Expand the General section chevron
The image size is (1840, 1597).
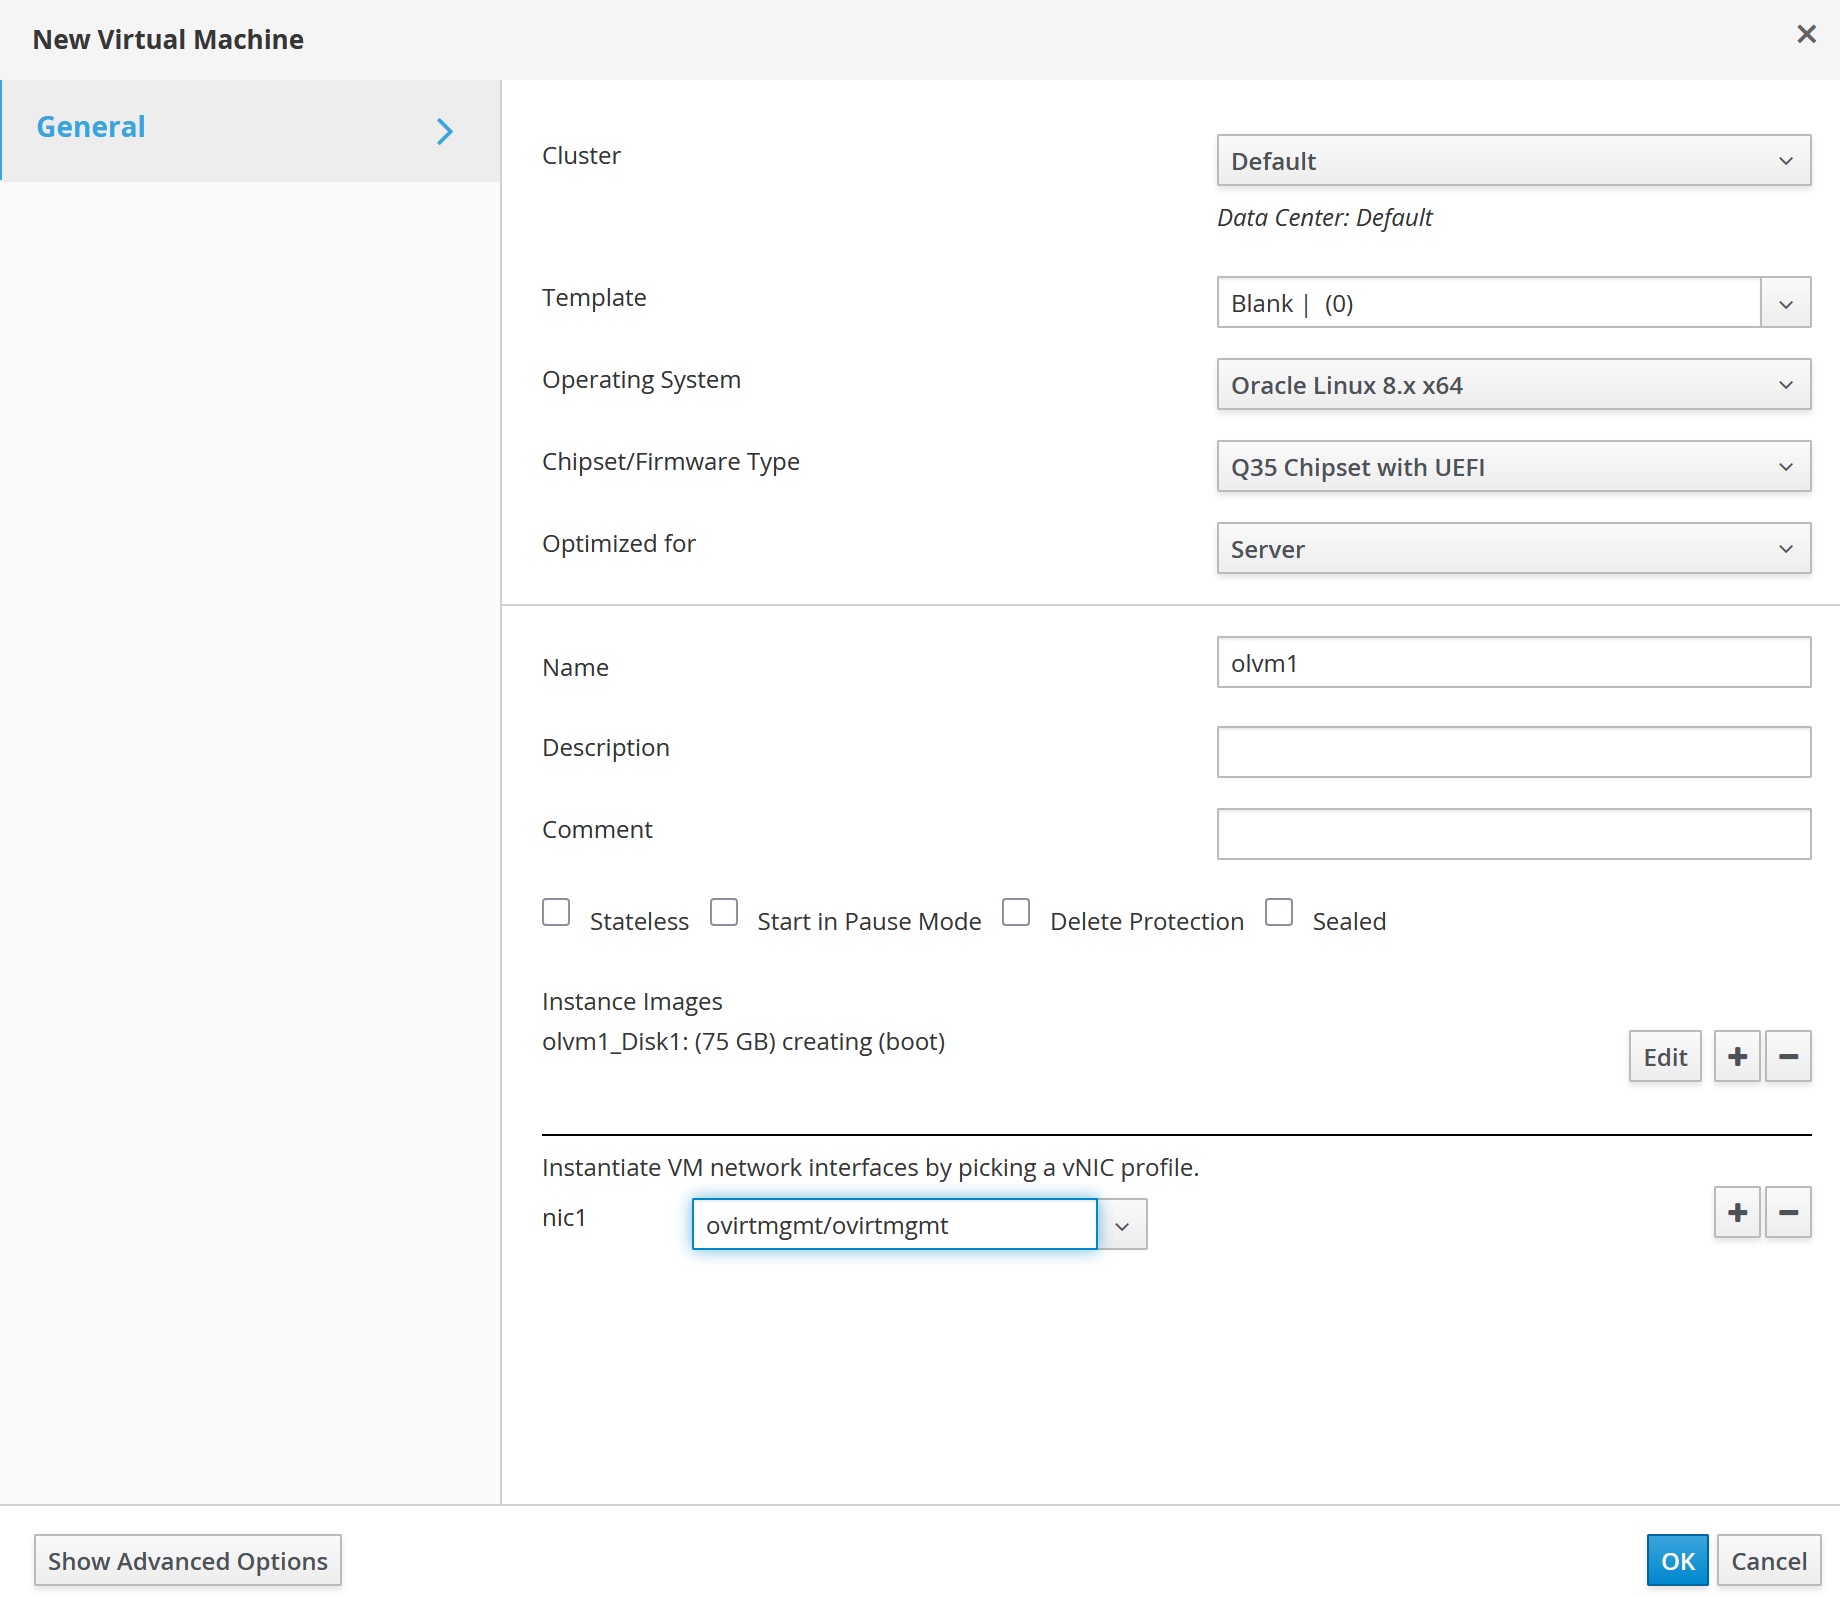pyautogui.click(x=444, y=131)
